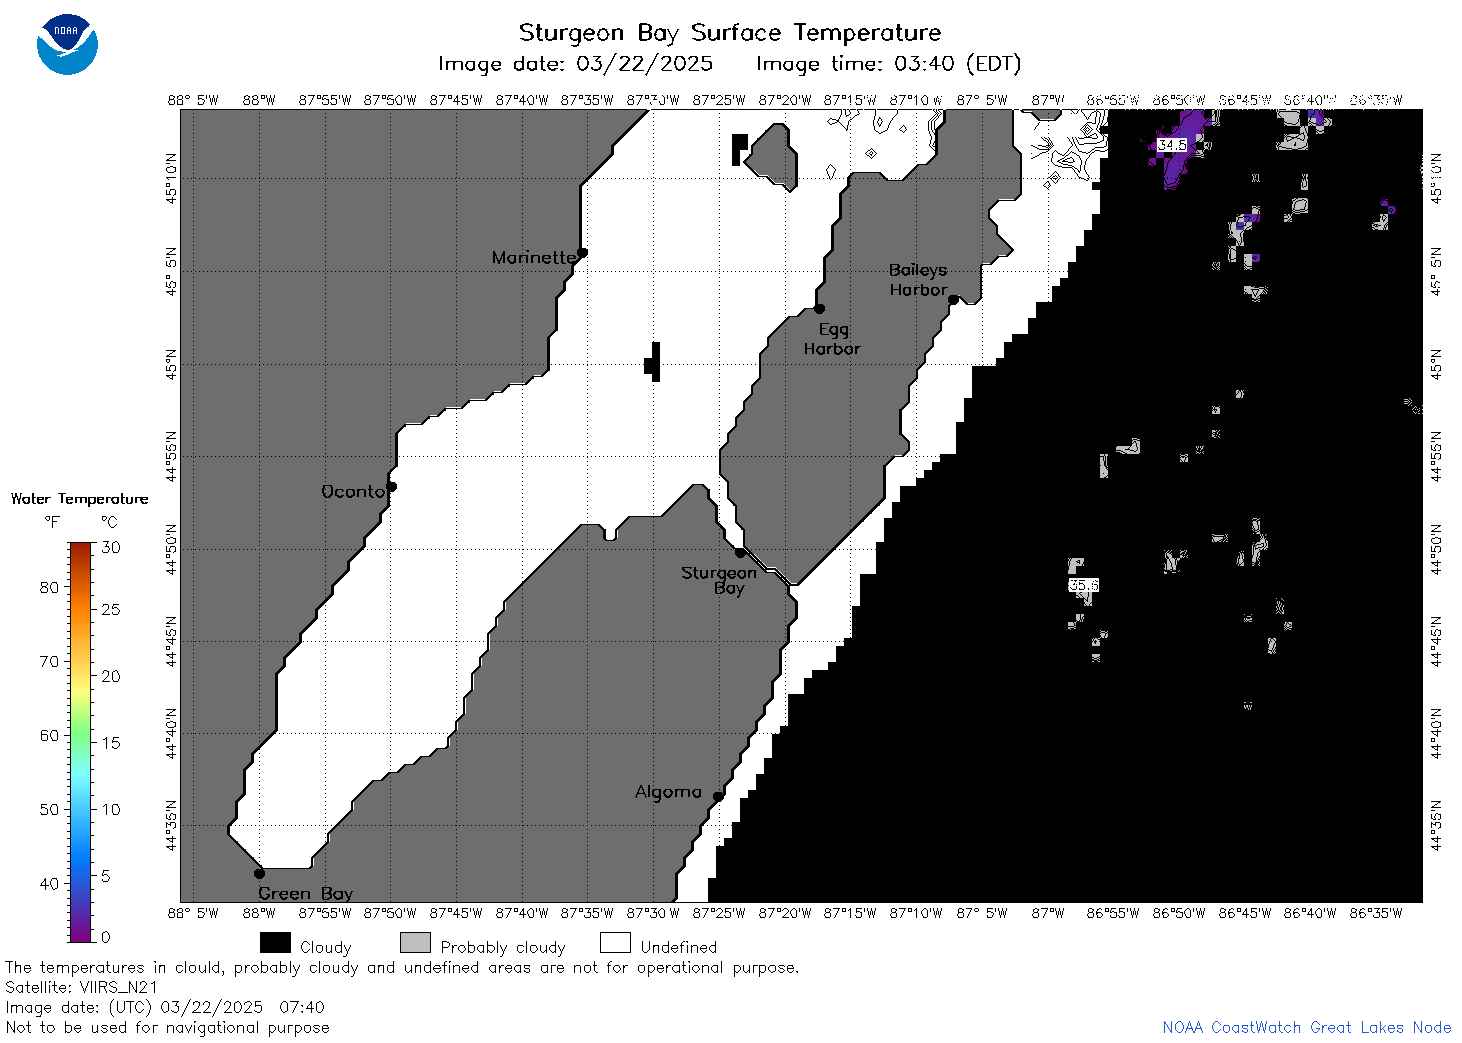Click the Probably cloudy legend label
The width and height of the screenshot is (1462, 1043).
503,947
